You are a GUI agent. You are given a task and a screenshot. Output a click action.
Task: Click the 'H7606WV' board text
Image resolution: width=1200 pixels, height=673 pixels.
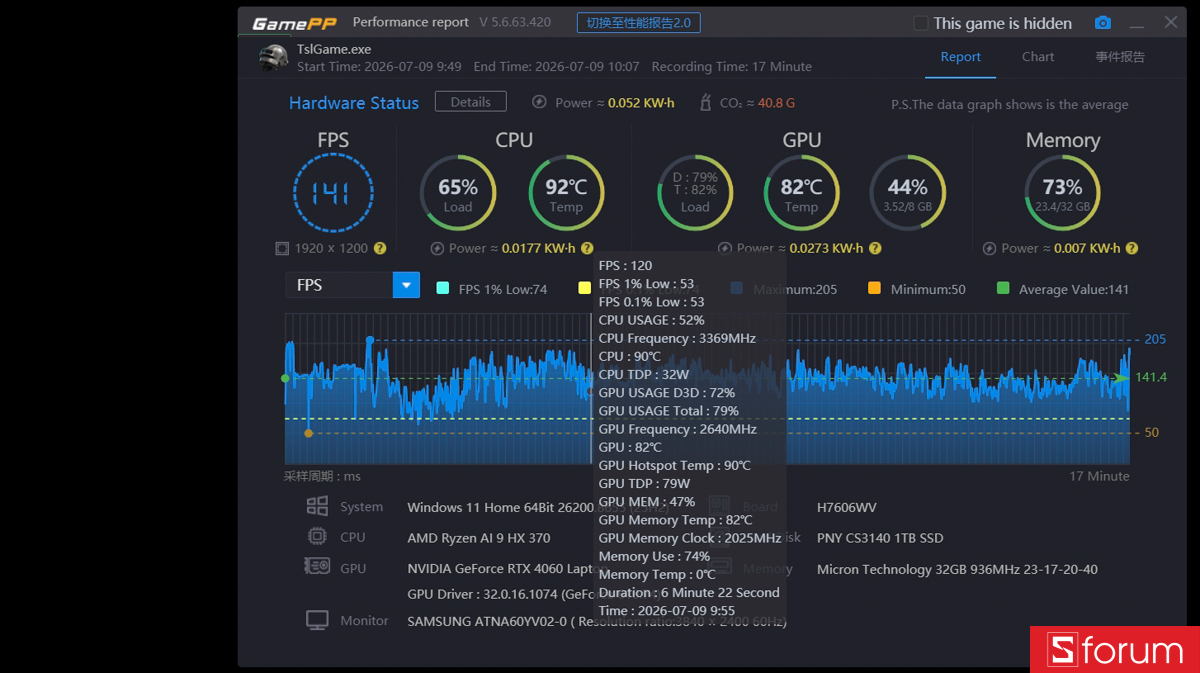pos(847,507)
